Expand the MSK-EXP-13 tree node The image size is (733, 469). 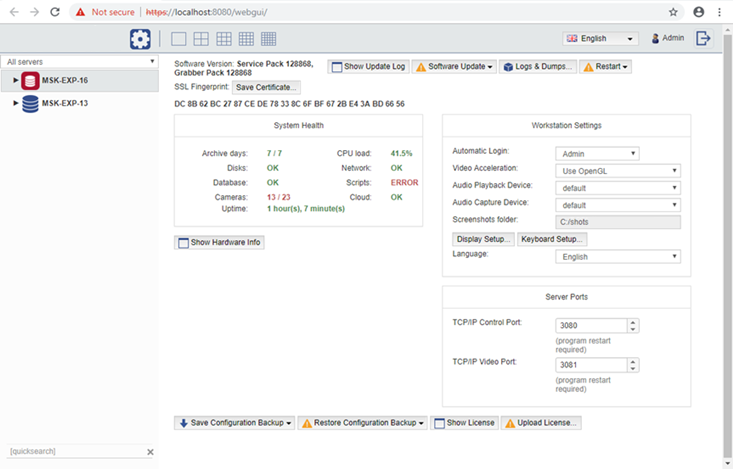16,103
